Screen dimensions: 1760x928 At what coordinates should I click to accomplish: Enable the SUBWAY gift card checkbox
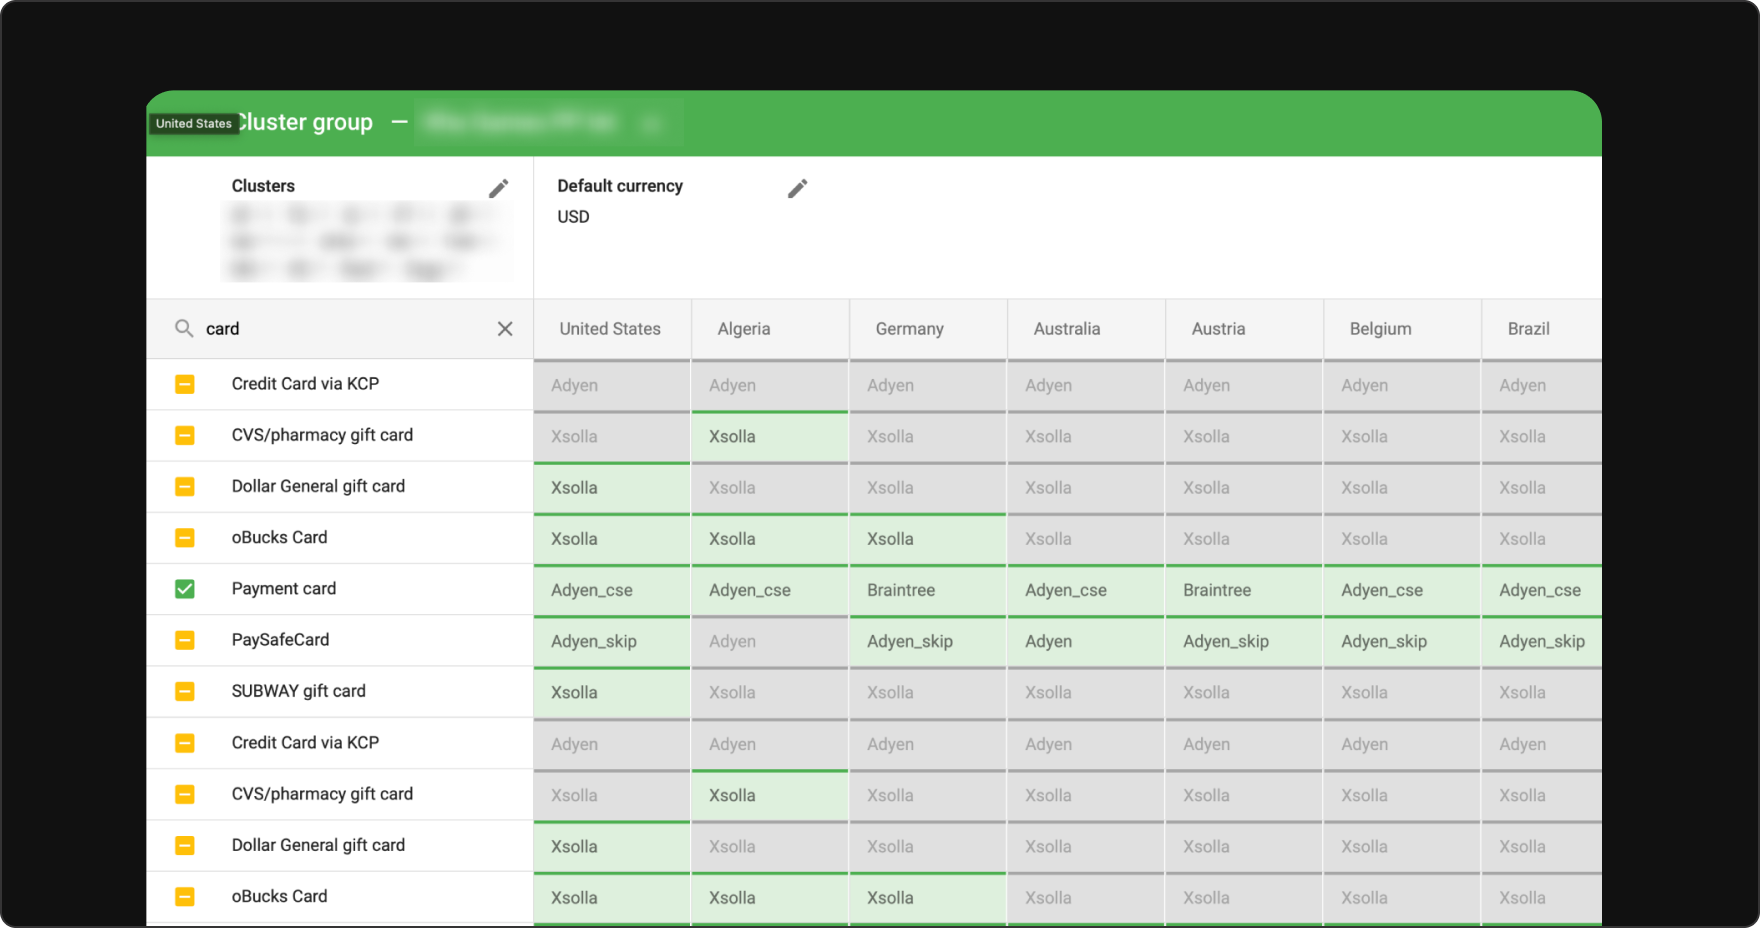[184, 691]
